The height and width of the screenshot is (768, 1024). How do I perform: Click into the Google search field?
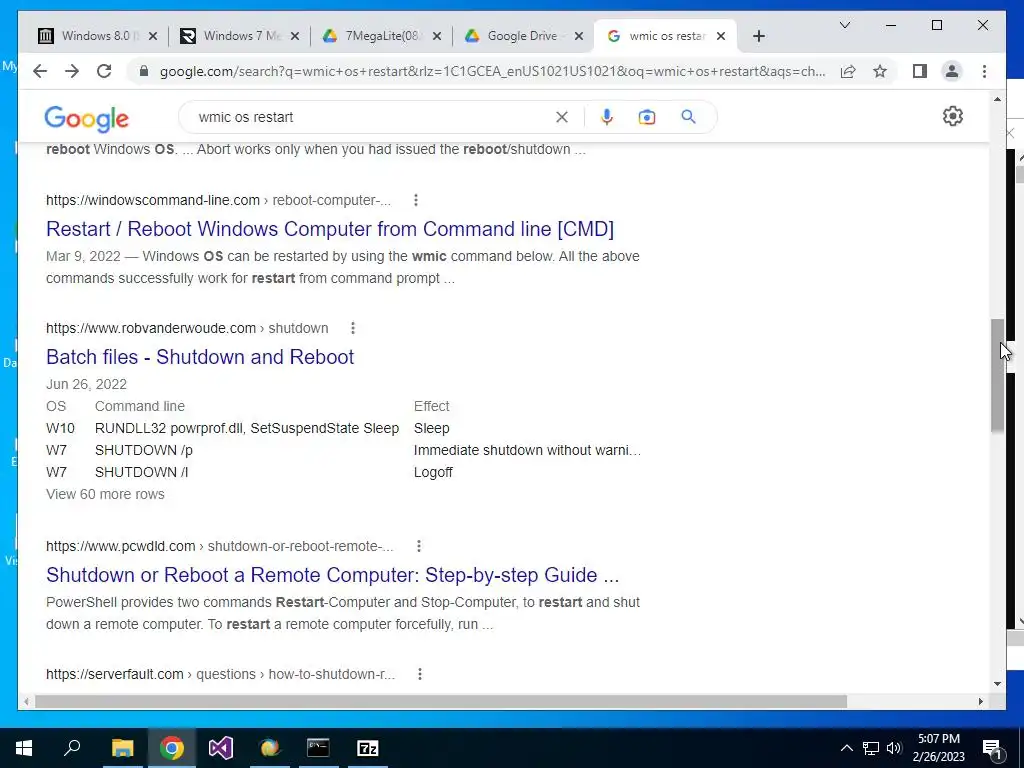pyautogui.click(x=372, y=117)
